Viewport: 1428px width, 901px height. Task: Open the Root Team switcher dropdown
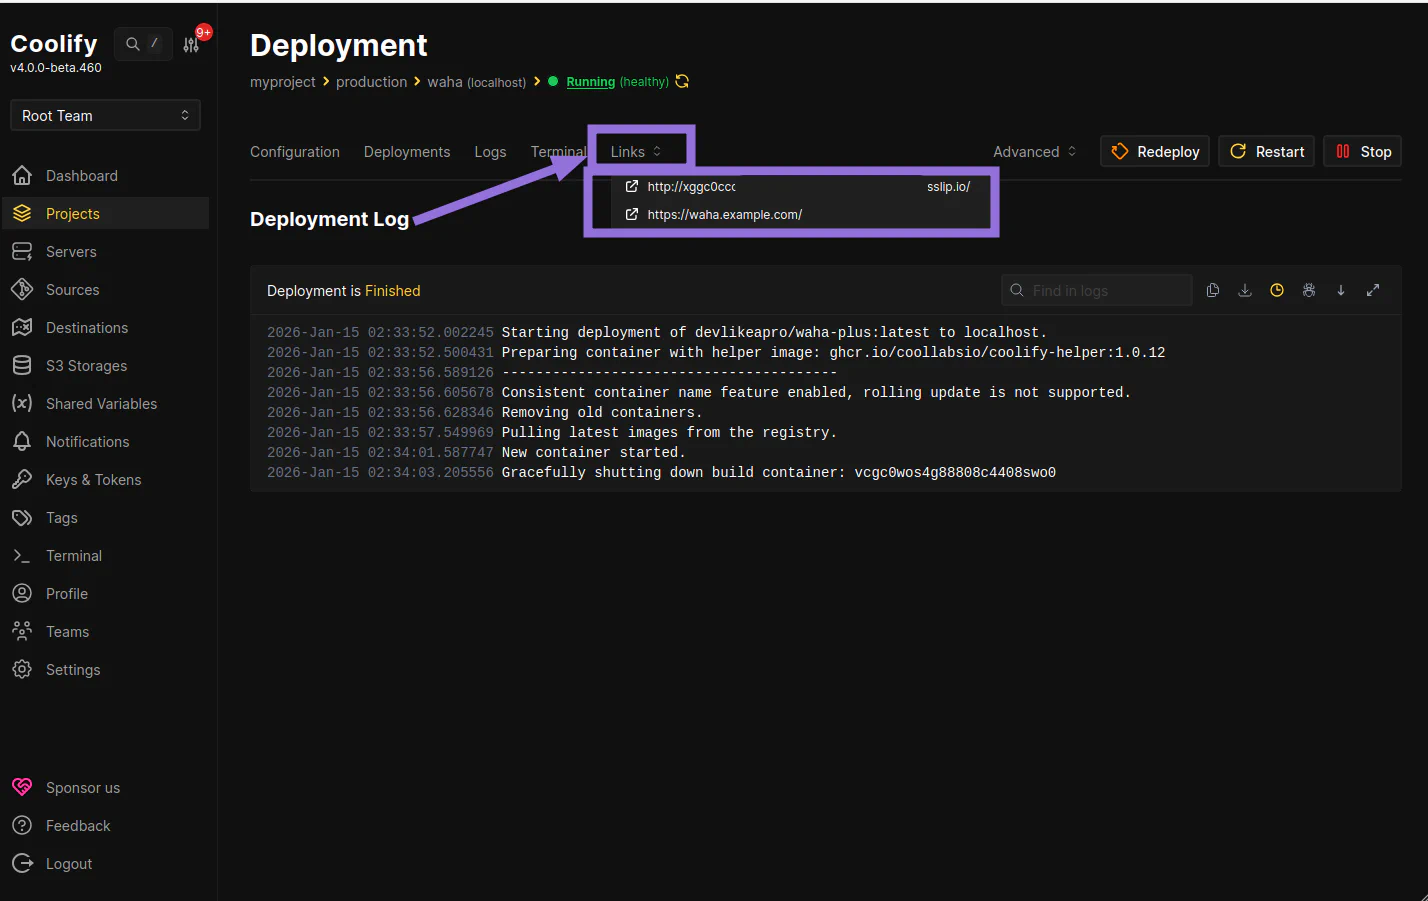pyautogui.click(x=105, y=116)
